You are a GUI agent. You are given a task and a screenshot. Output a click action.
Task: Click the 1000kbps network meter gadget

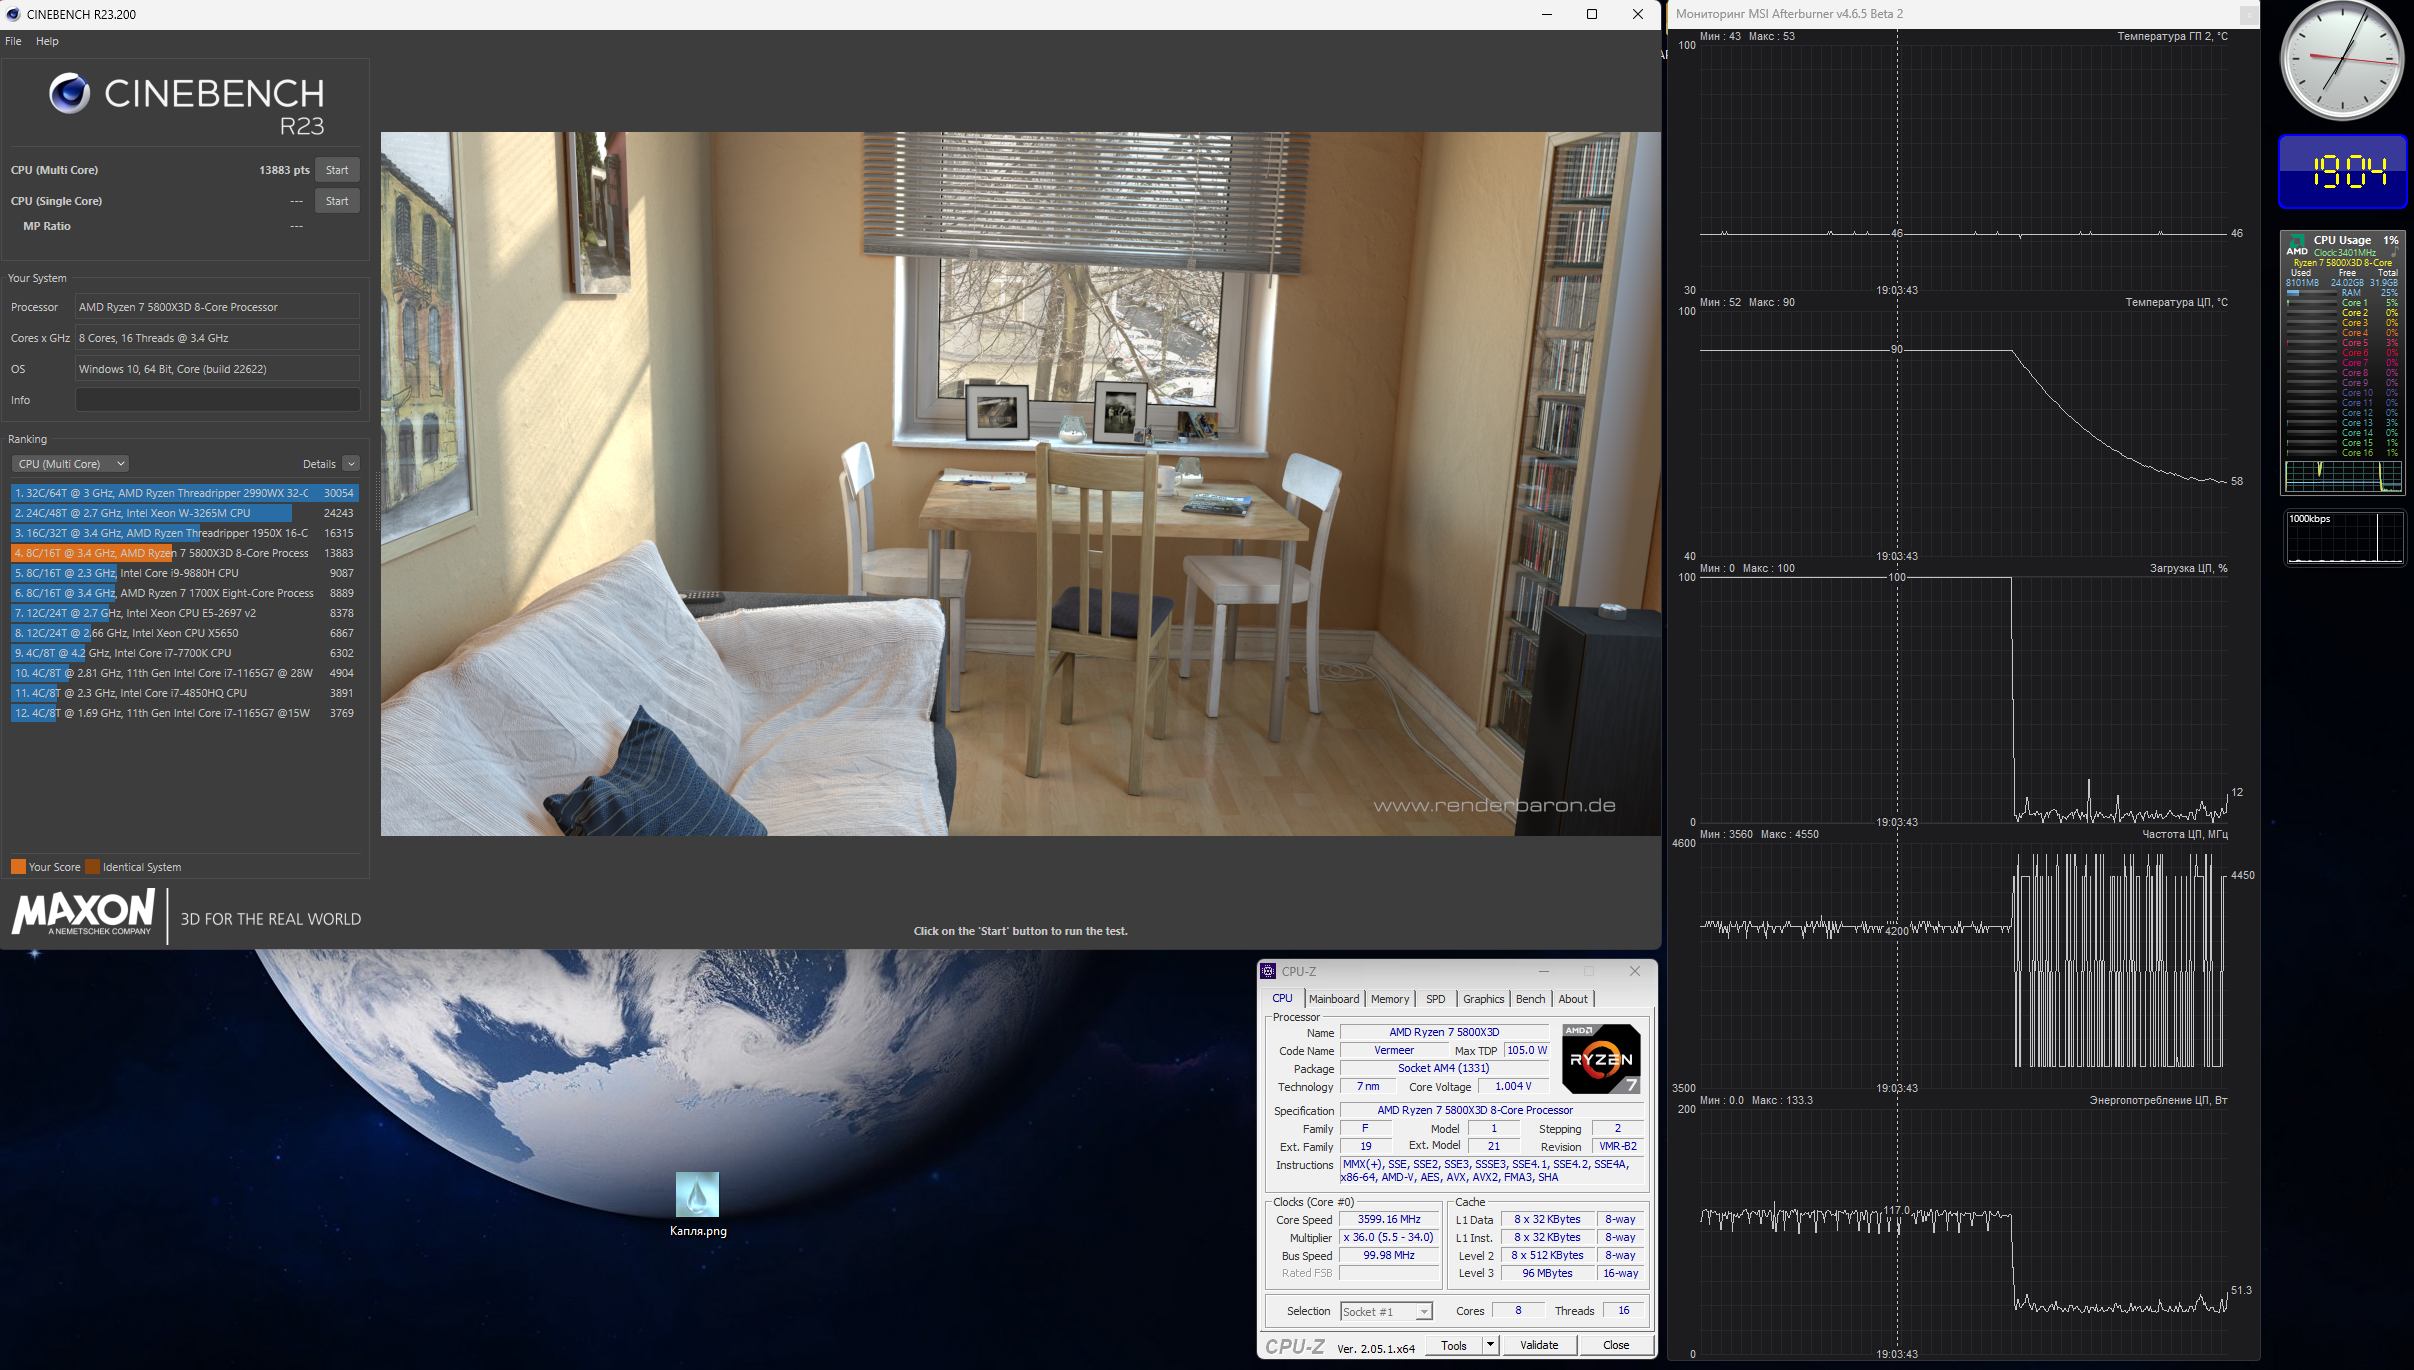point(2343,538)
